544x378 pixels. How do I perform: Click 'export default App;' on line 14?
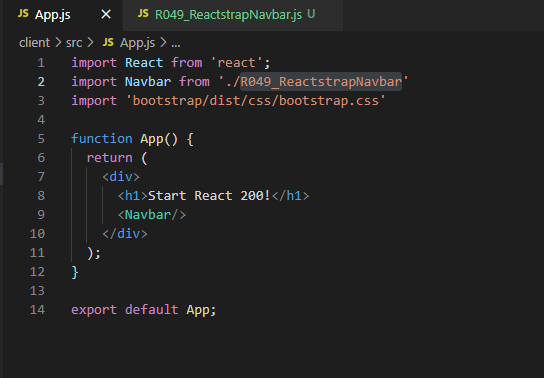(144, 310)
